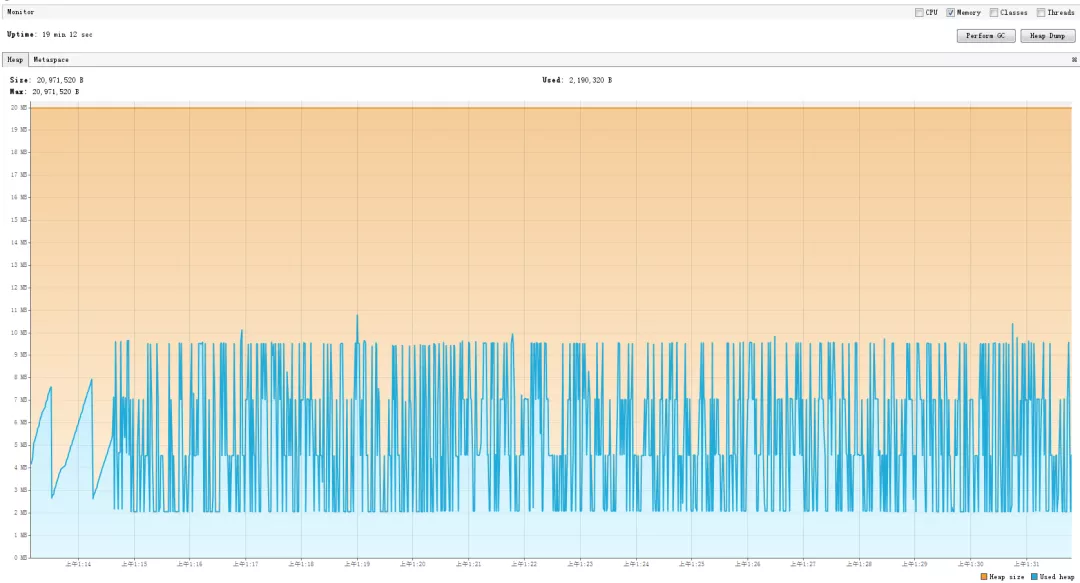Enable the Threads checkbox

point(1041,12)
